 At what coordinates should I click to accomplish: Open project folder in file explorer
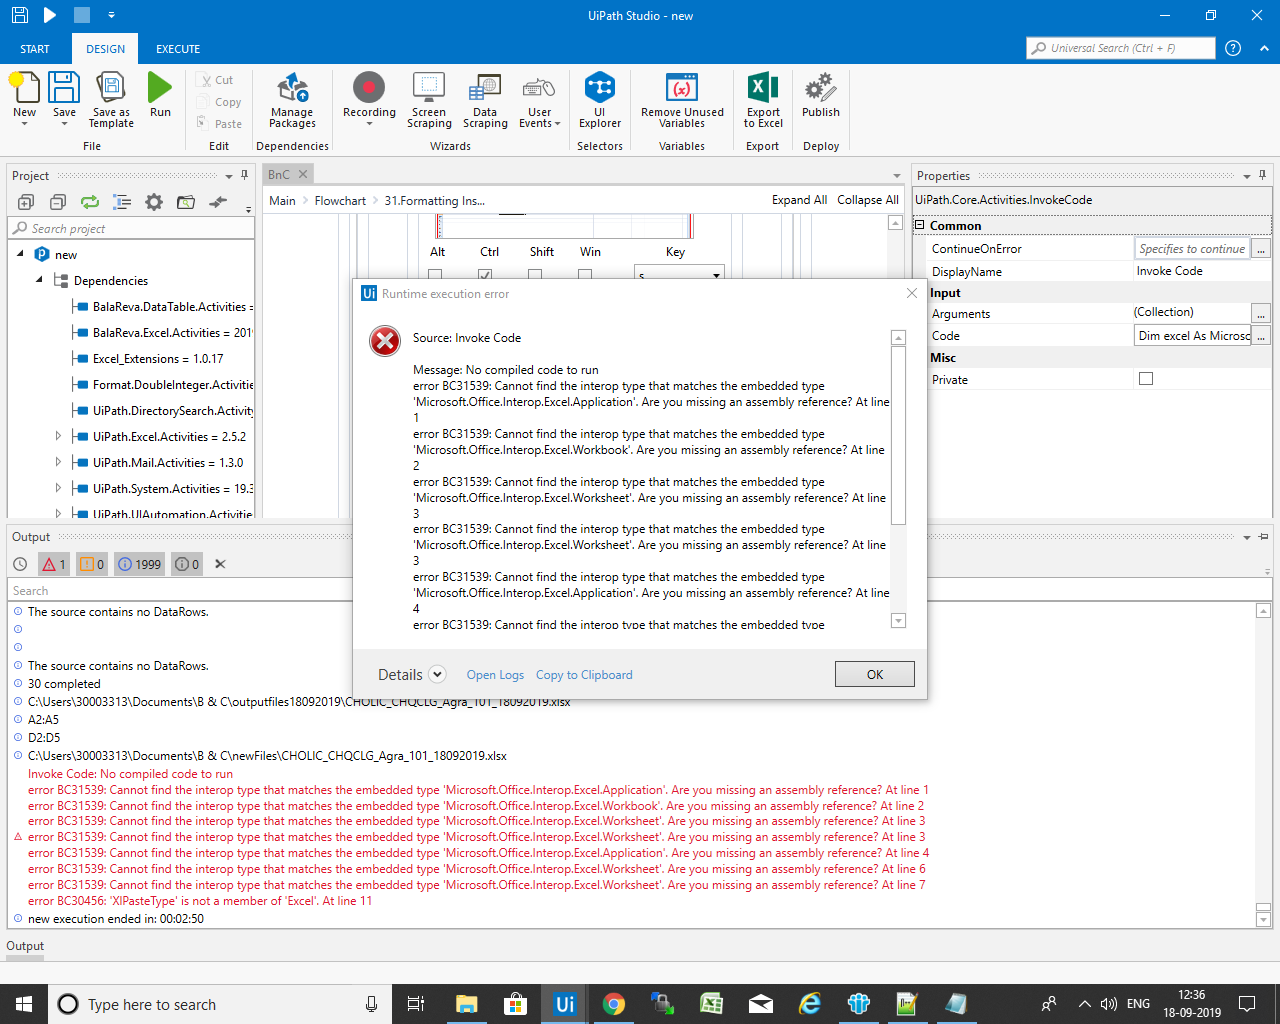pyautogui.click(x=186, y=202)
